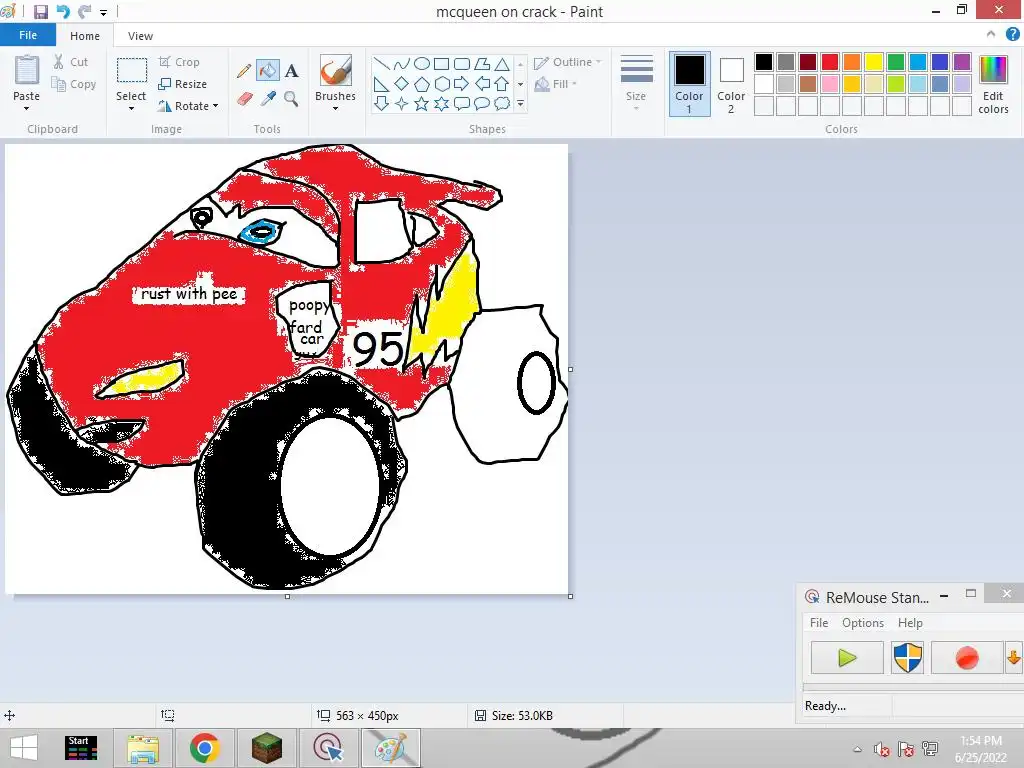Click the Save icon in quick access toolbar
The height and width of the screenshot is (768, 1024).
[x=40, y=12]
